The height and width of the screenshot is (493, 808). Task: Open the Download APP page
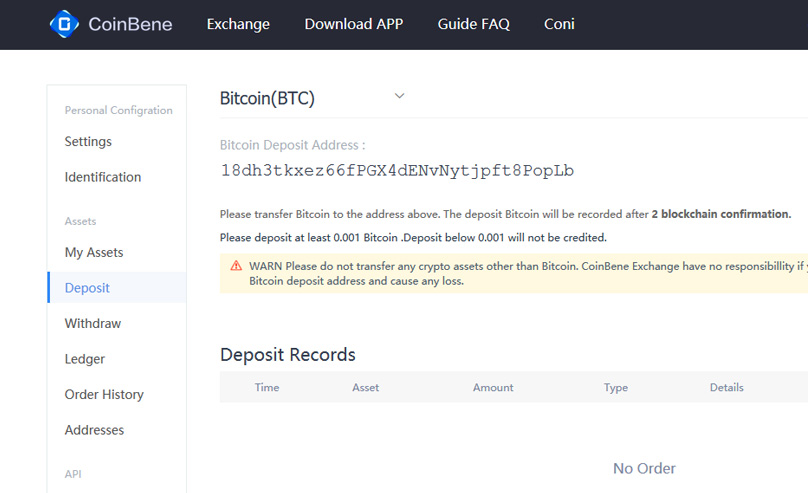click(x=354, y=24)
